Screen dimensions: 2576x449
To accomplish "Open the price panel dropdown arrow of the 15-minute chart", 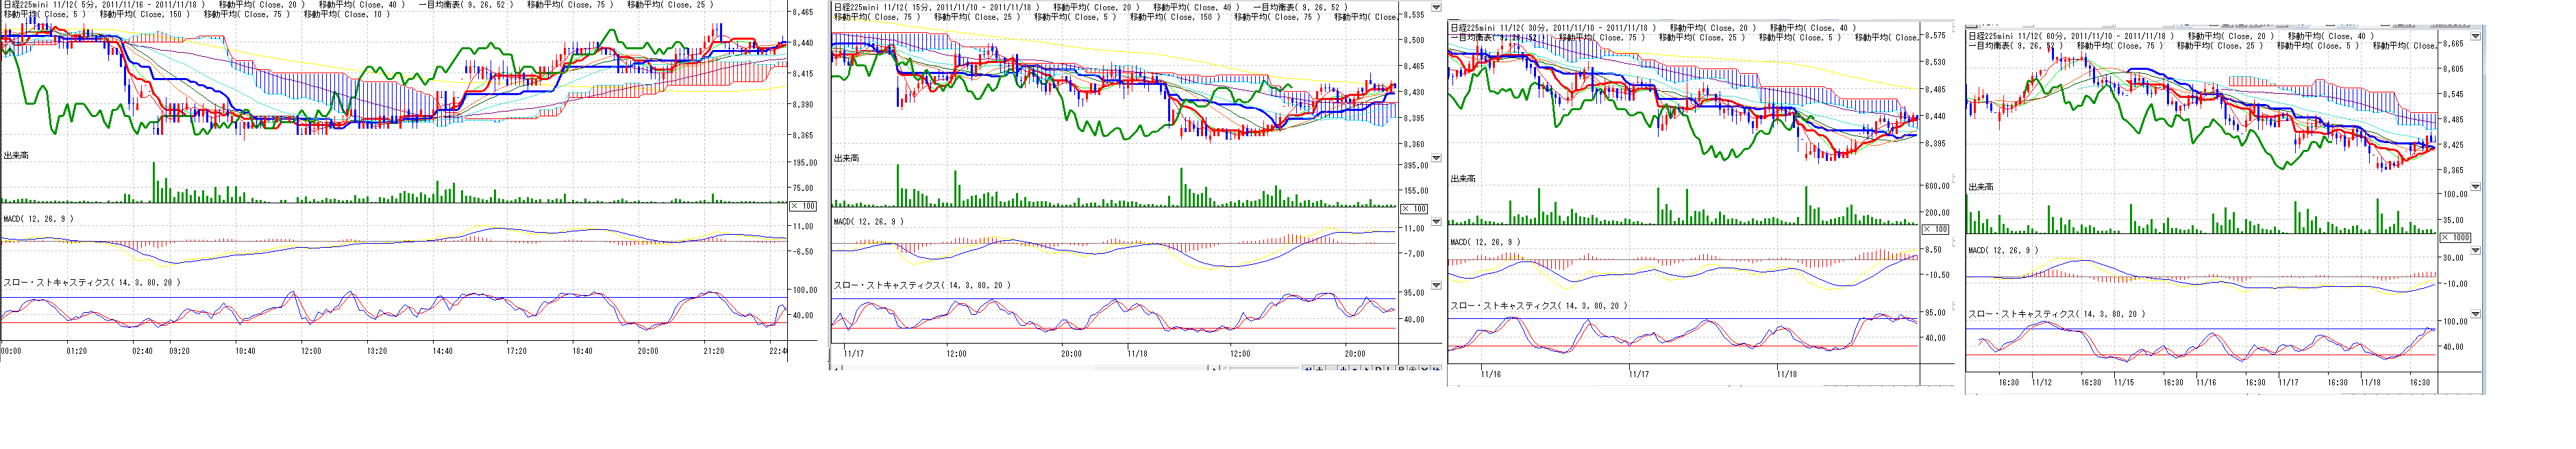I will tap(1436, 8).
